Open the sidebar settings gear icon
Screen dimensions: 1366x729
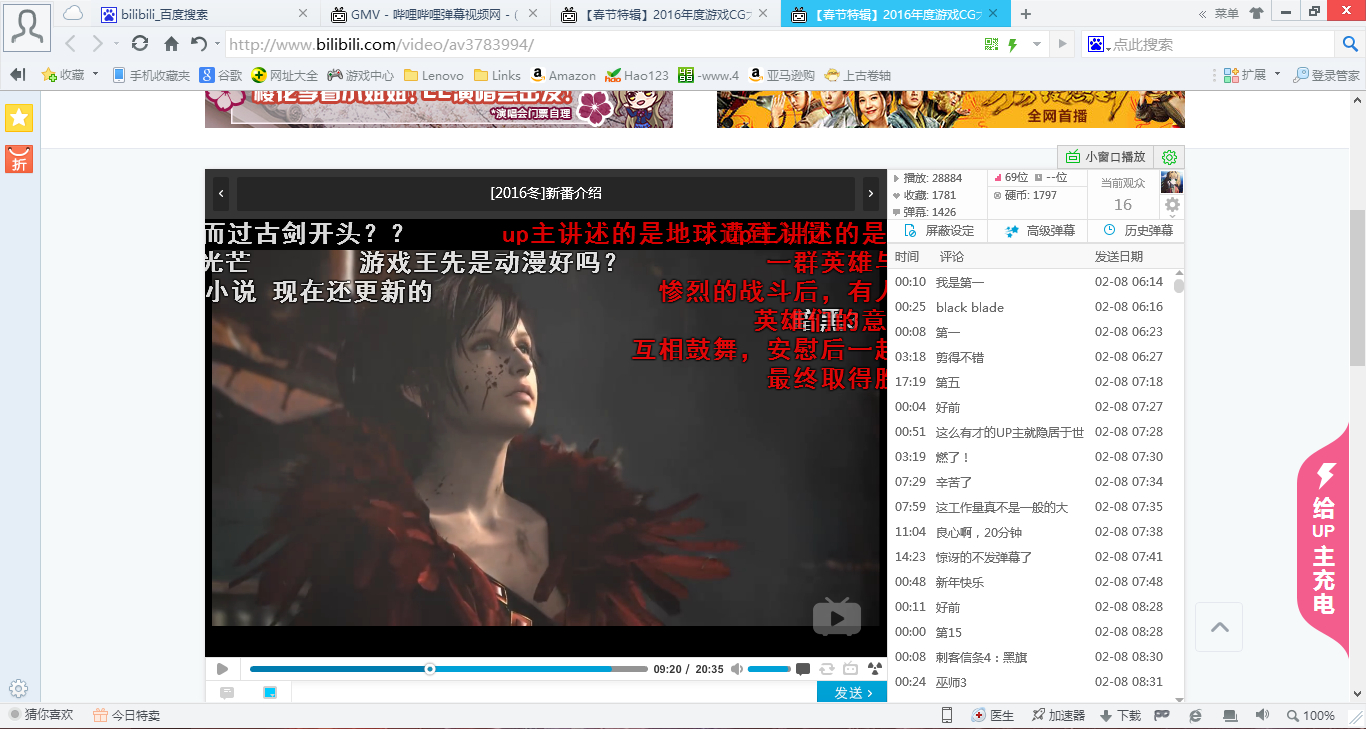coord(18,688)
